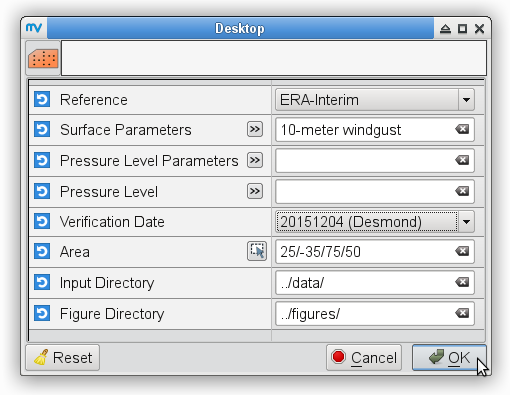
Task: Click the 'Input Directory' label
Action: pos(107,283)
